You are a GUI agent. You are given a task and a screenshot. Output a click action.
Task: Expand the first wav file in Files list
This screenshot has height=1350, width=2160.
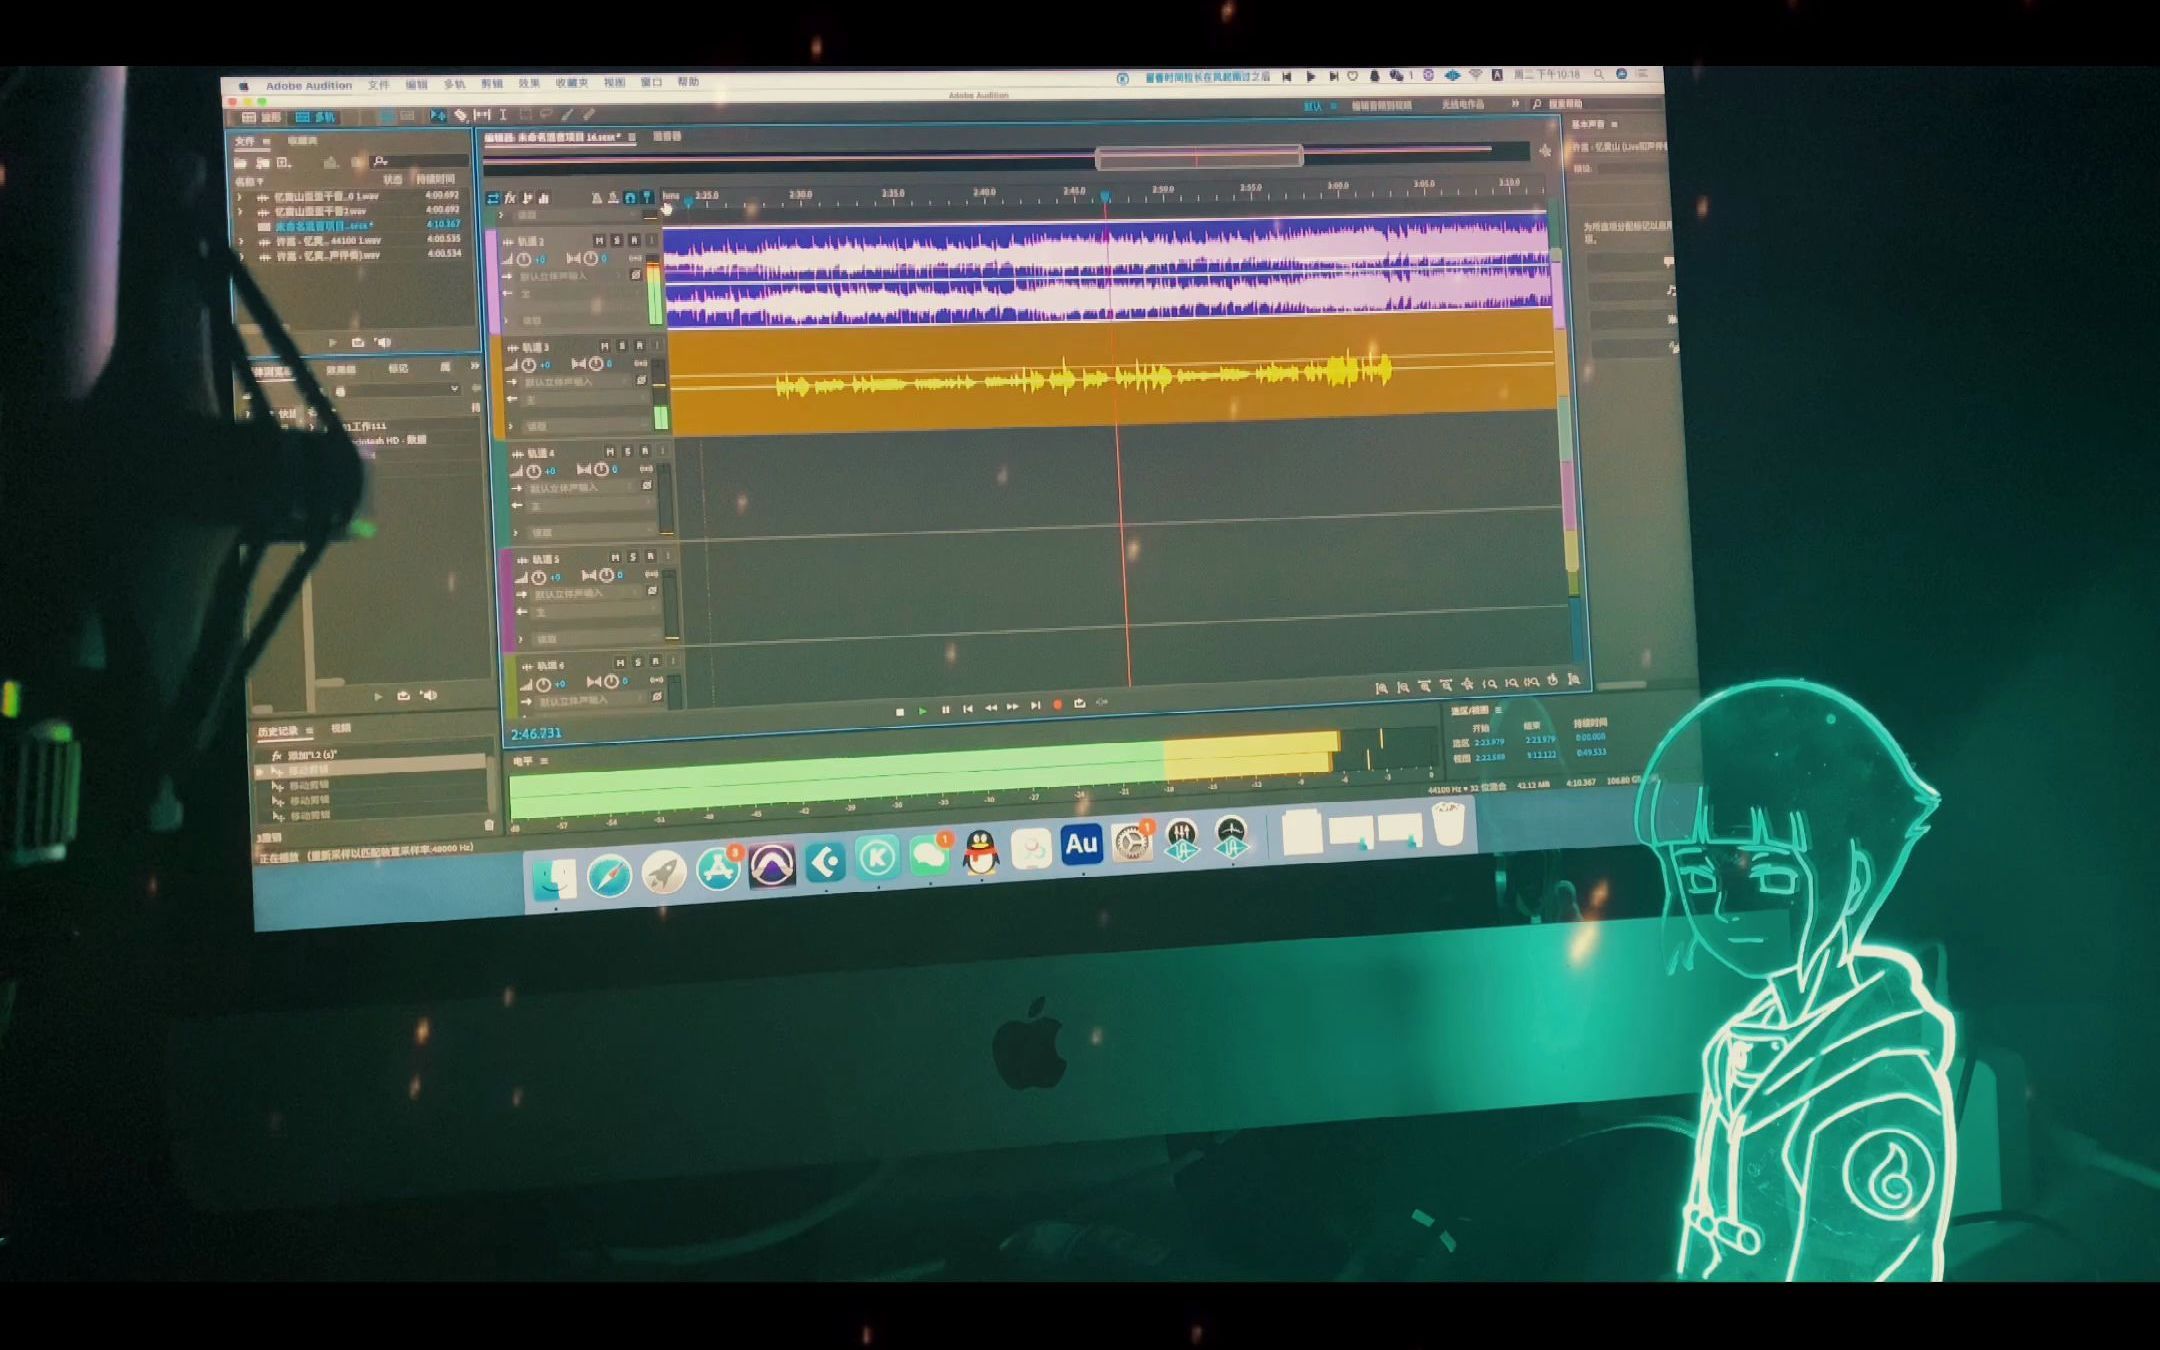coord(240,197)
